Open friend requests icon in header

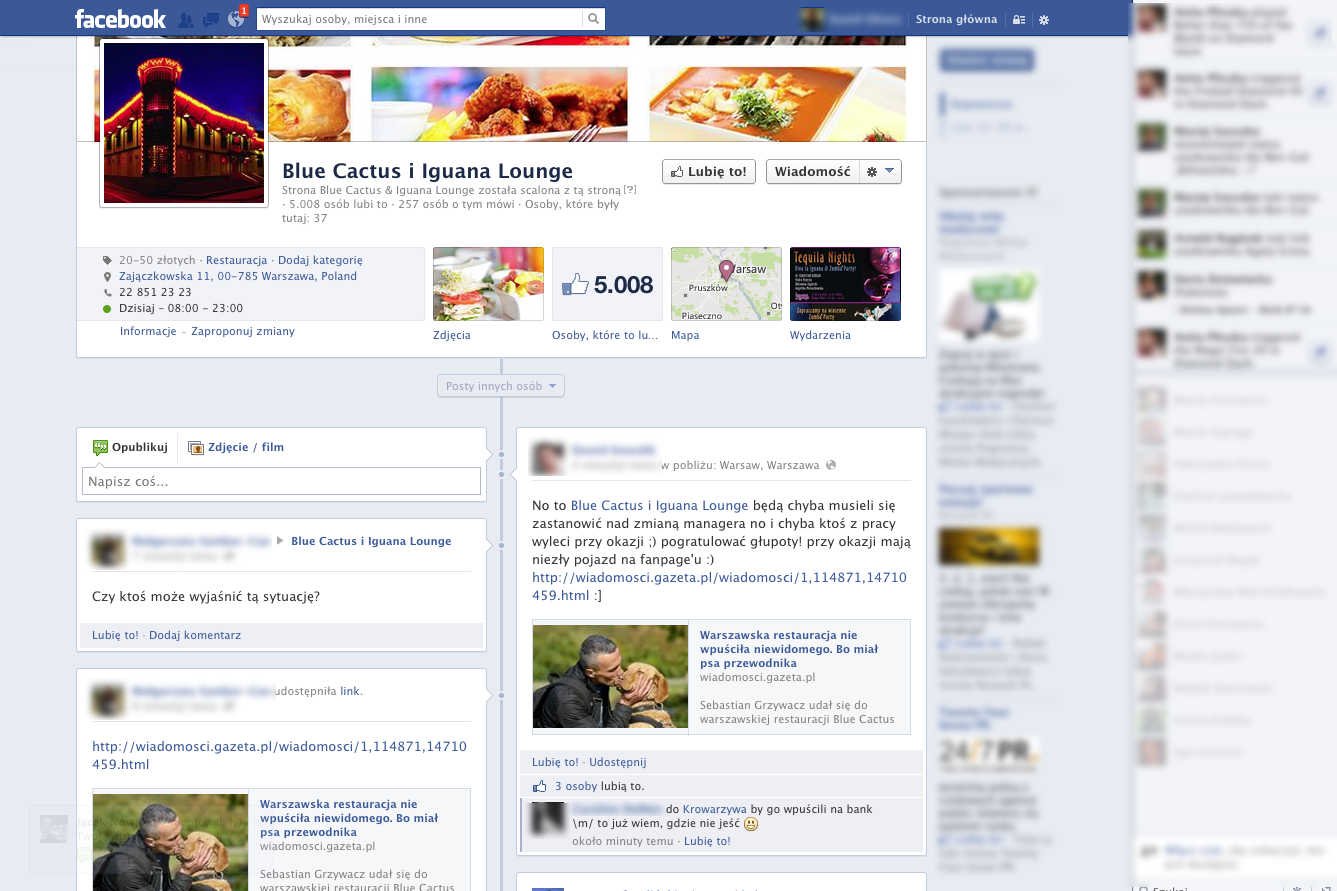tap(185, 19)
